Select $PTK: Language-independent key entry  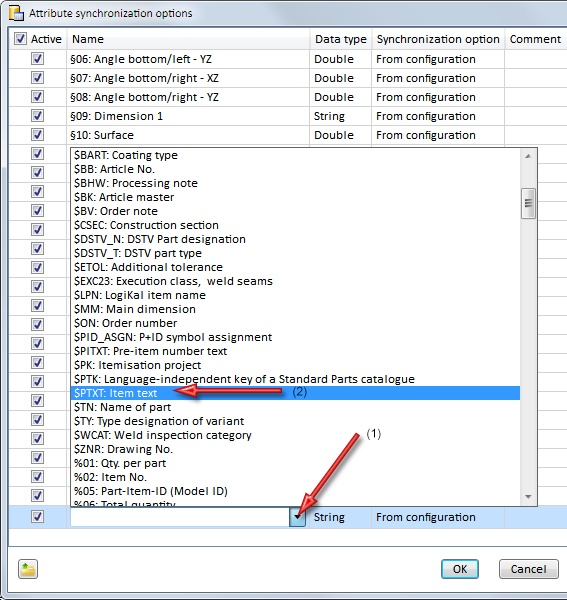point(295,379)
